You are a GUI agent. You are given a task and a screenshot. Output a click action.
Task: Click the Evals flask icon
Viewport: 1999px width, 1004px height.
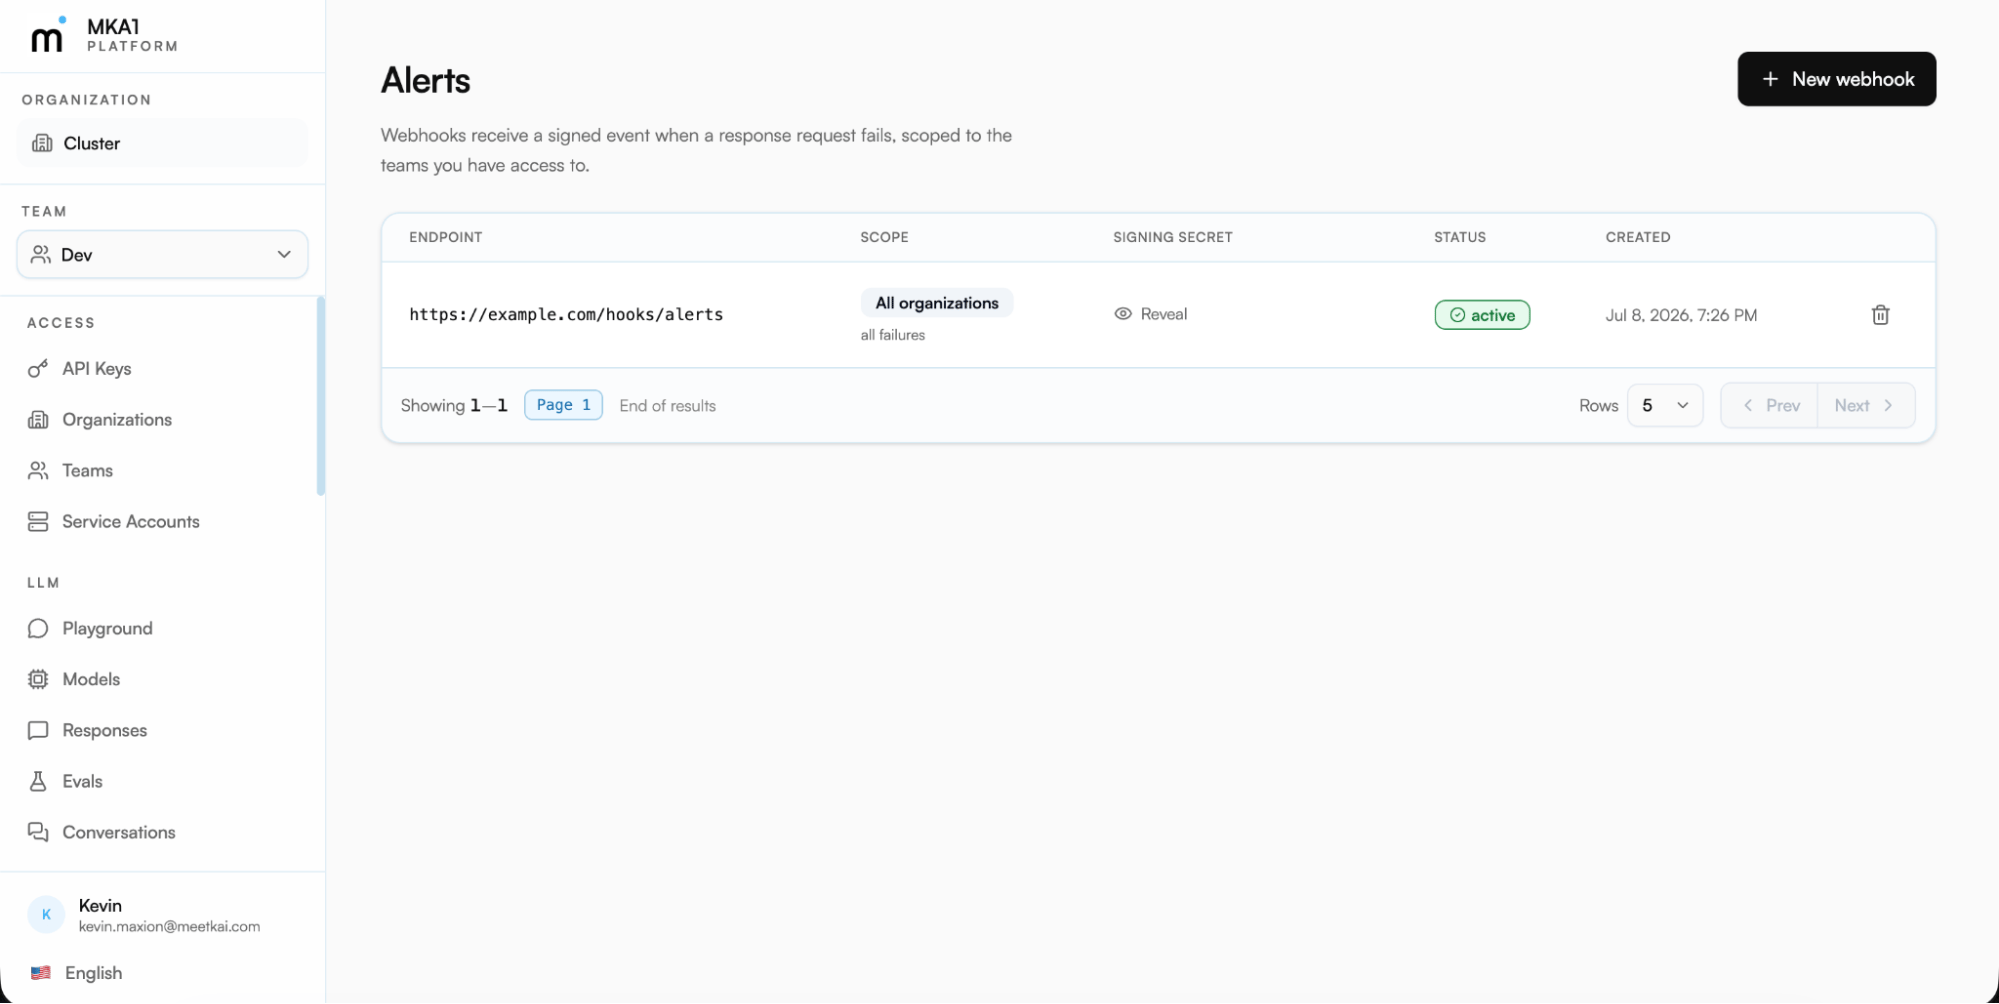(38, 781)
